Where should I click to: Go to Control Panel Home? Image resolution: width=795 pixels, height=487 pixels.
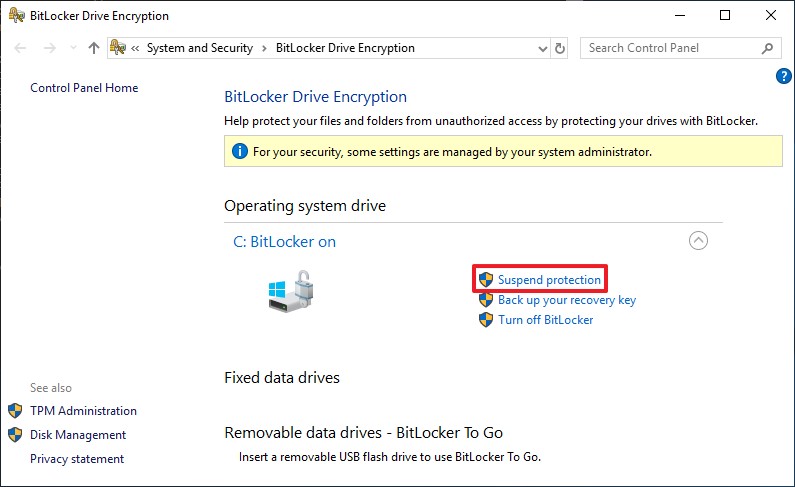tap(84, 88)
